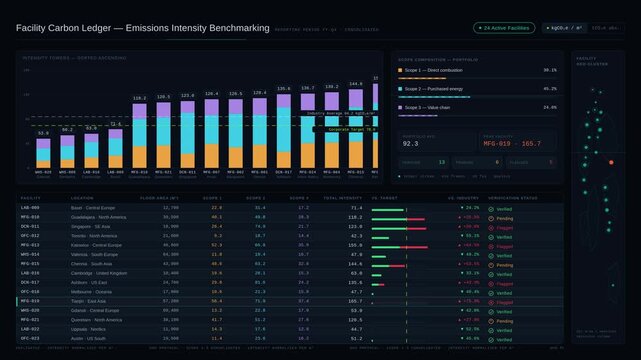Click the cyan Scope 2 color swatch
The image size is (641, 360).
[400, 89]
